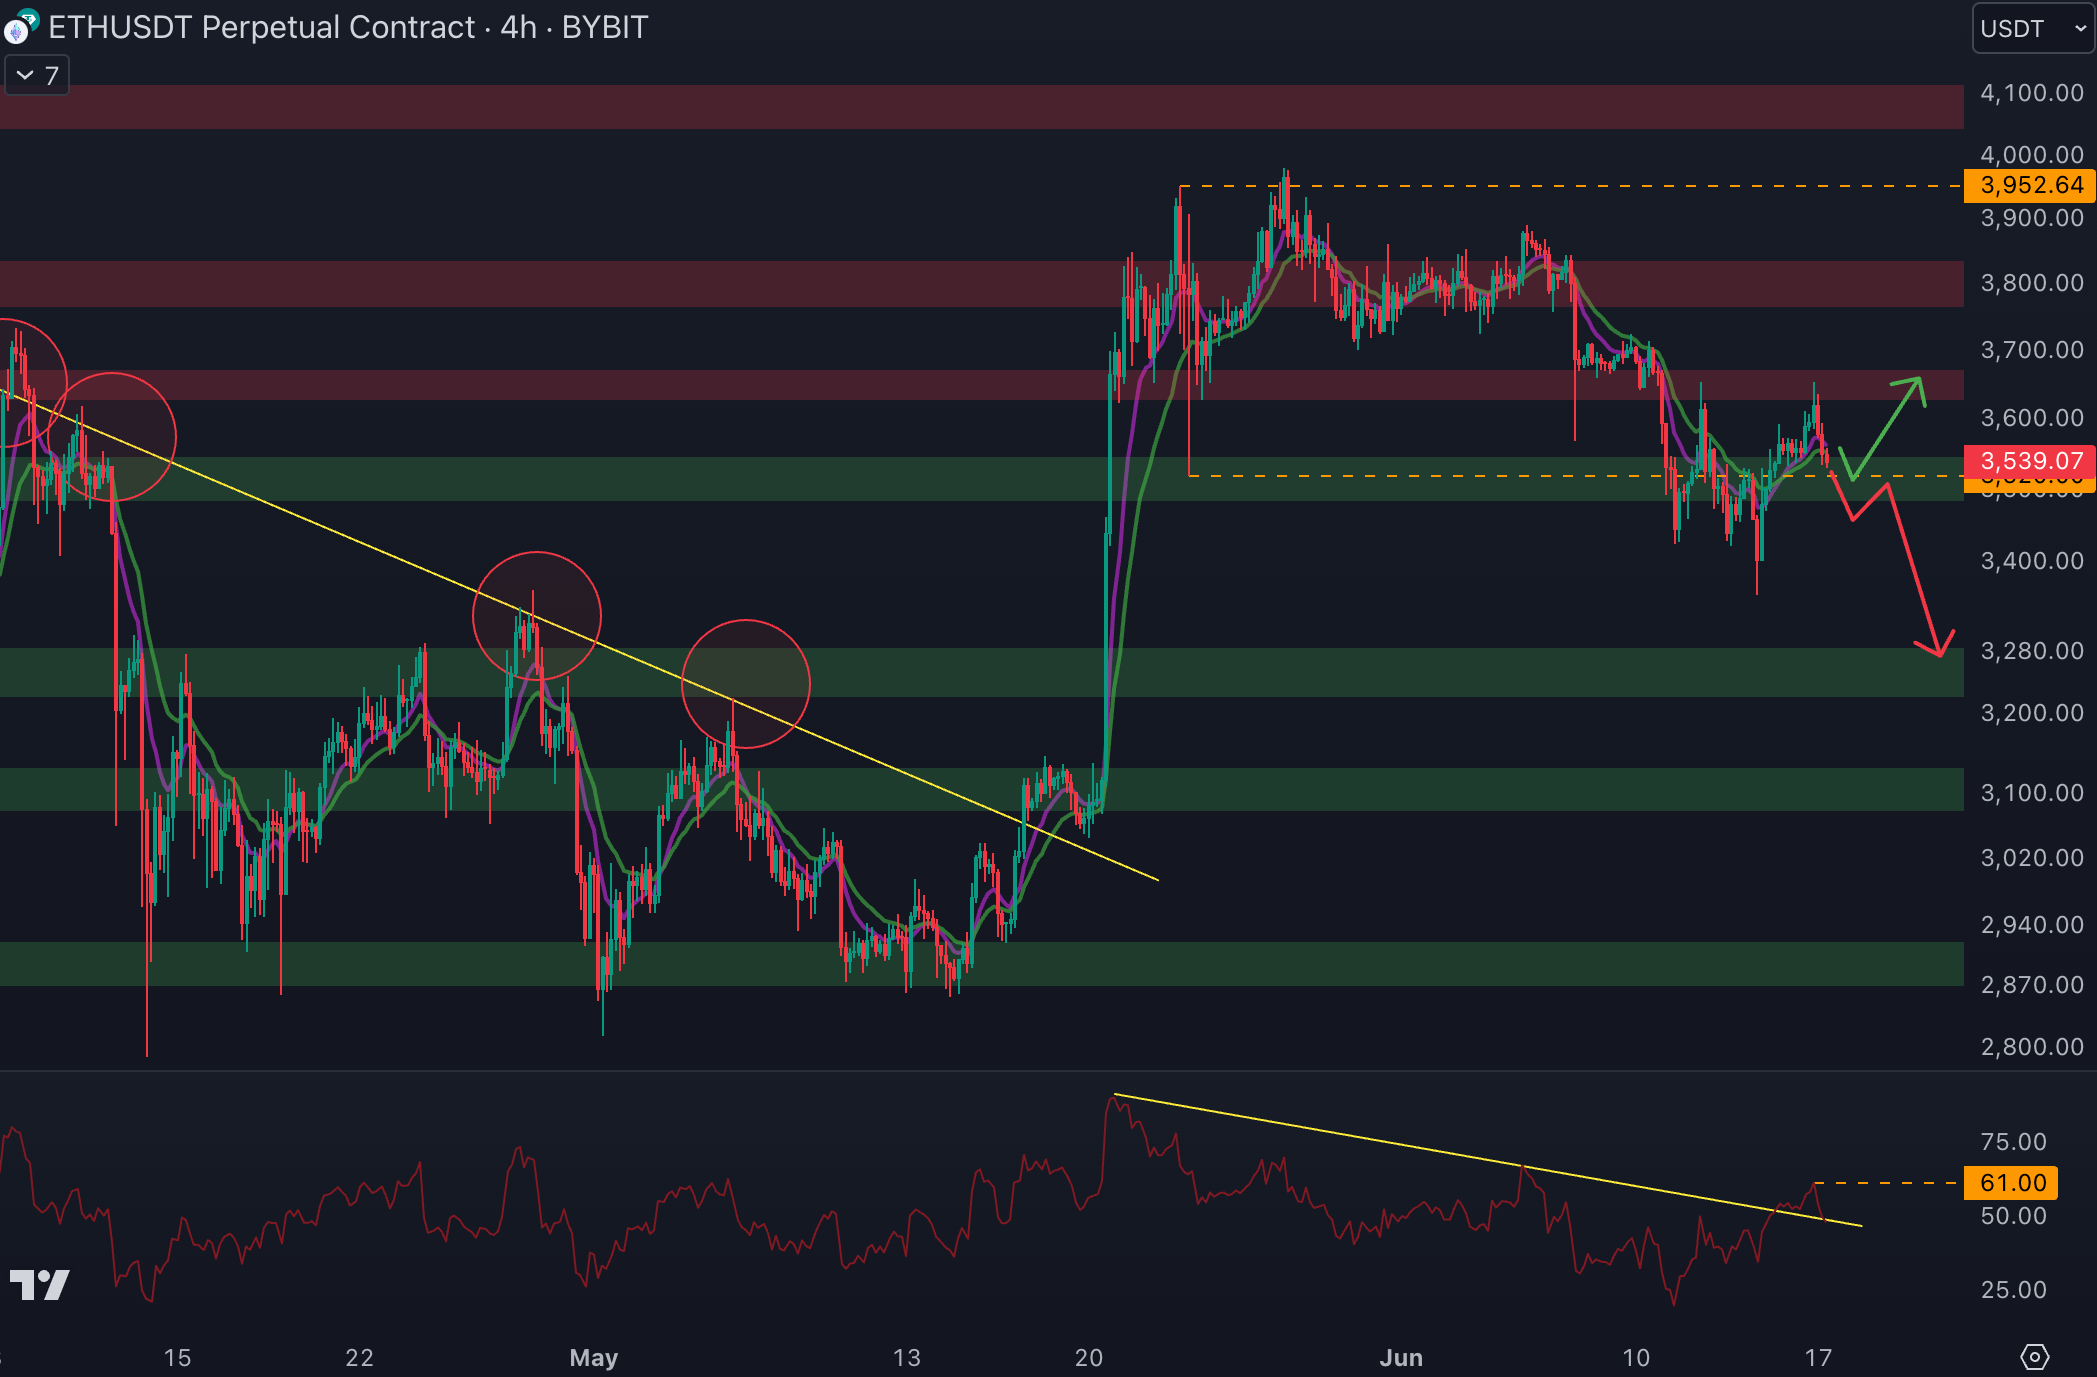Click the orange 61.00 RSI value label
Image resolution: width=2097 pixels, height=1377 pixels.
2012,1183
